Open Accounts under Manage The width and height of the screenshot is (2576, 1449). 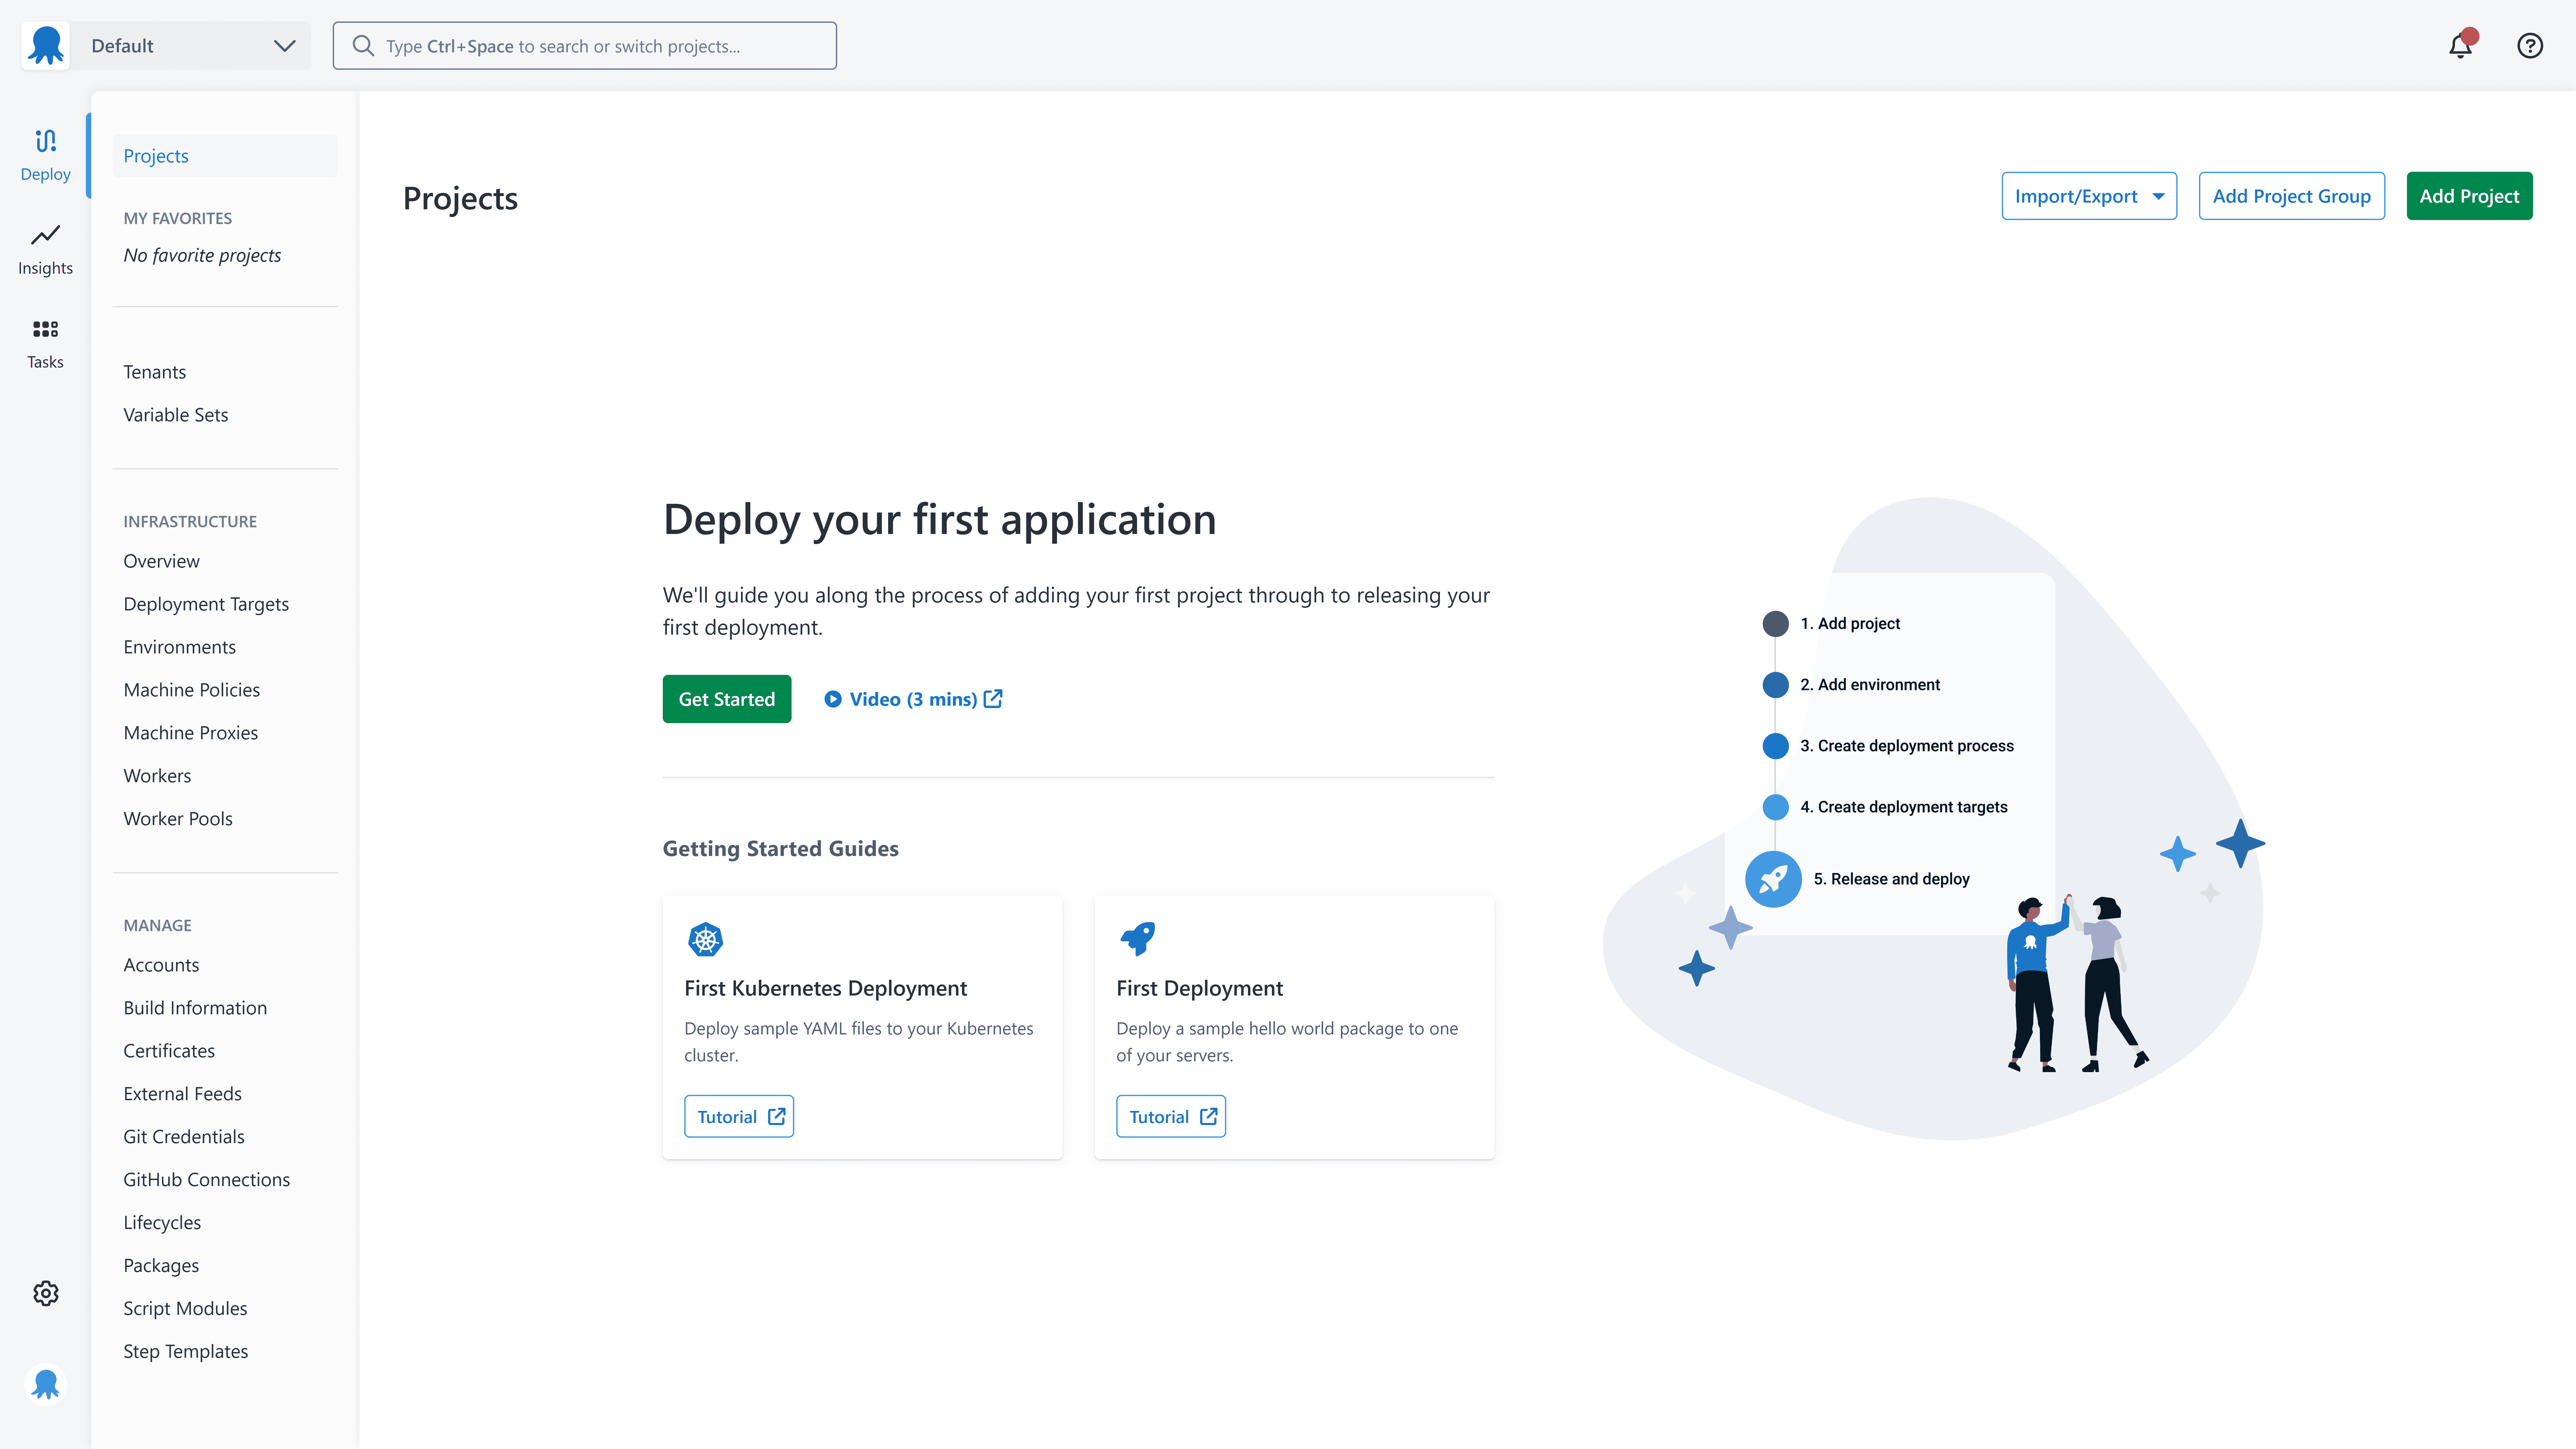point(161,965)
